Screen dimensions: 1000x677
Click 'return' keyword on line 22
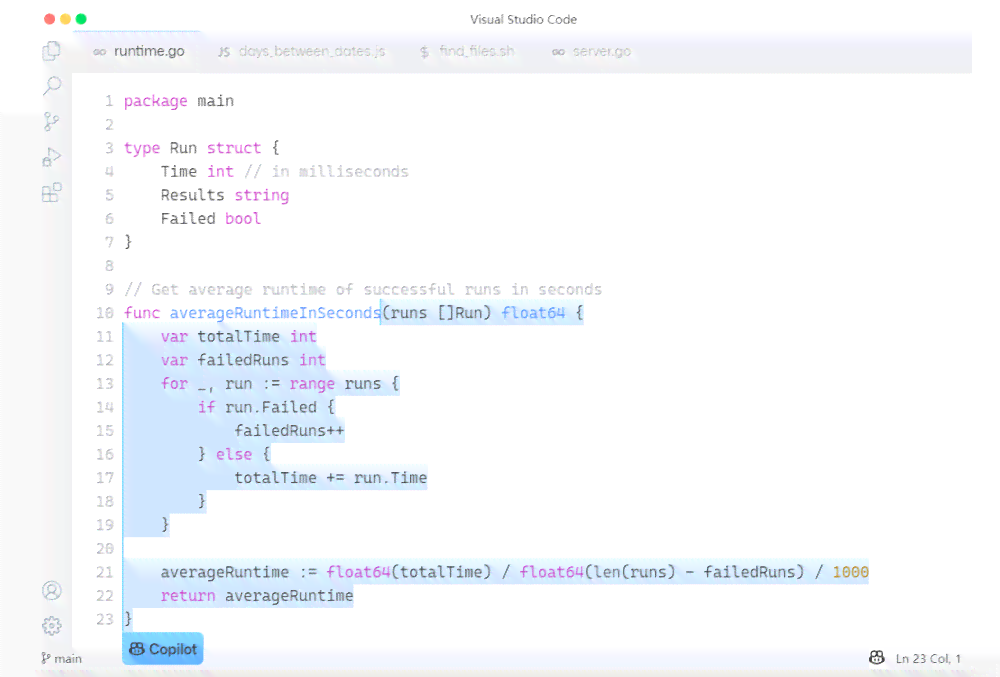coord(188,596)
